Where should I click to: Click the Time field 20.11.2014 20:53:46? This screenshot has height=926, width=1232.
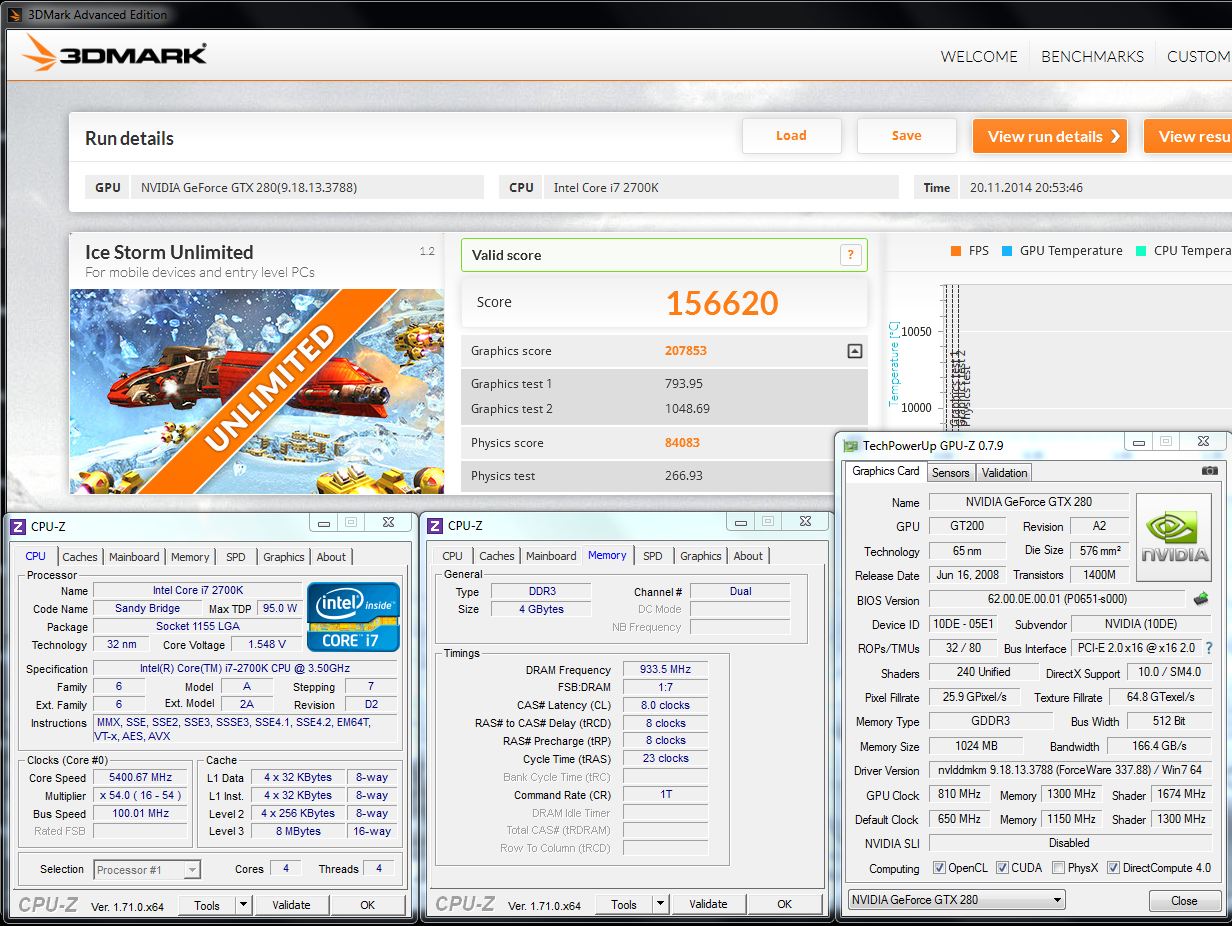coord(1095,187)
